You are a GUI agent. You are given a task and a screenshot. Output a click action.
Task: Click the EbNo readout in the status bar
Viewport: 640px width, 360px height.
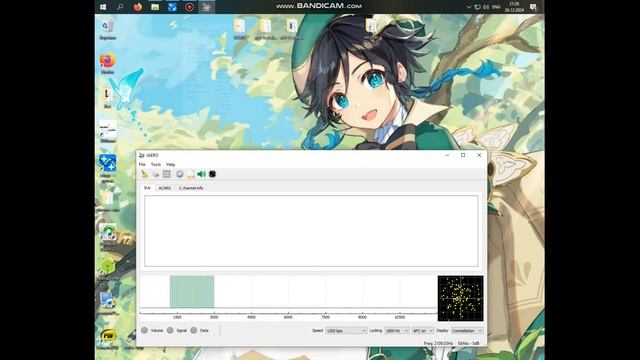point(469,343)
